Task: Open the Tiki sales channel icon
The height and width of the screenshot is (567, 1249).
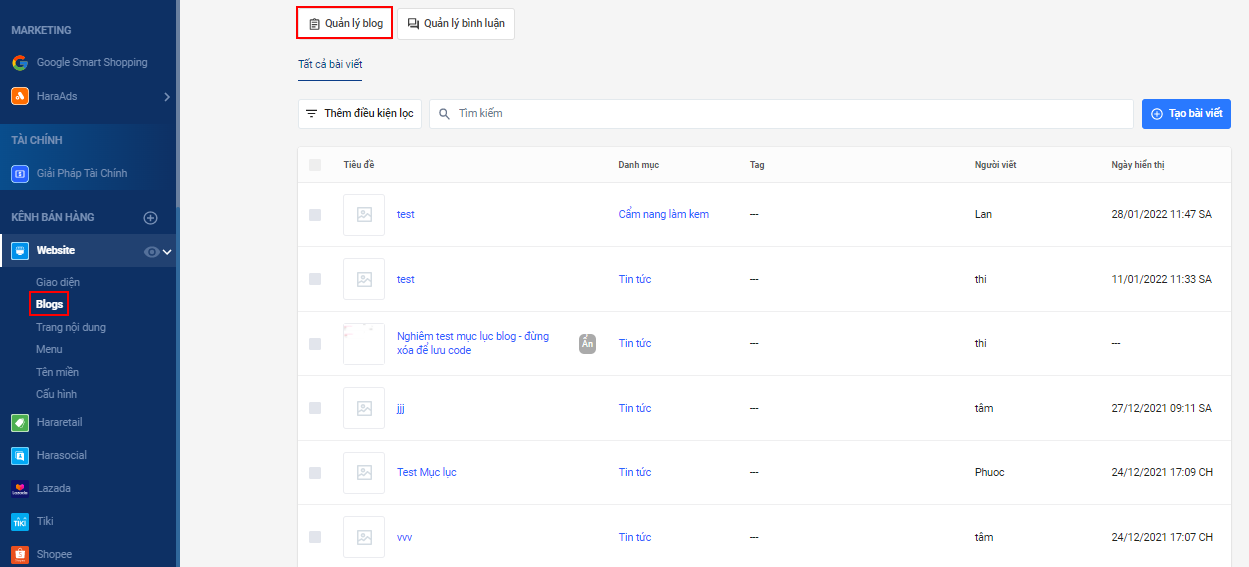Action: click(19, 521)
